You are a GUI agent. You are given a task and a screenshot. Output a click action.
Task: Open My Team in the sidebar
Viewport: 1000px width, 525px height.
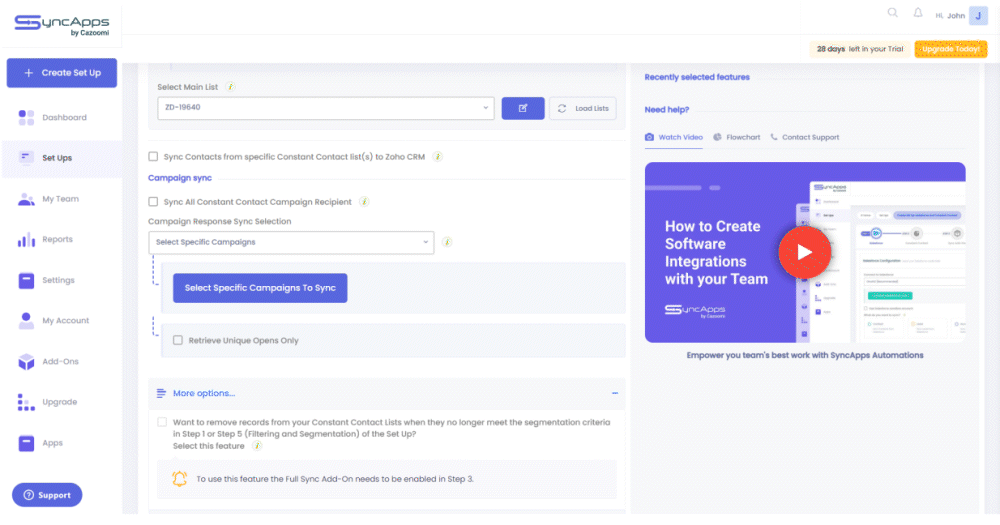coord(61,199)
